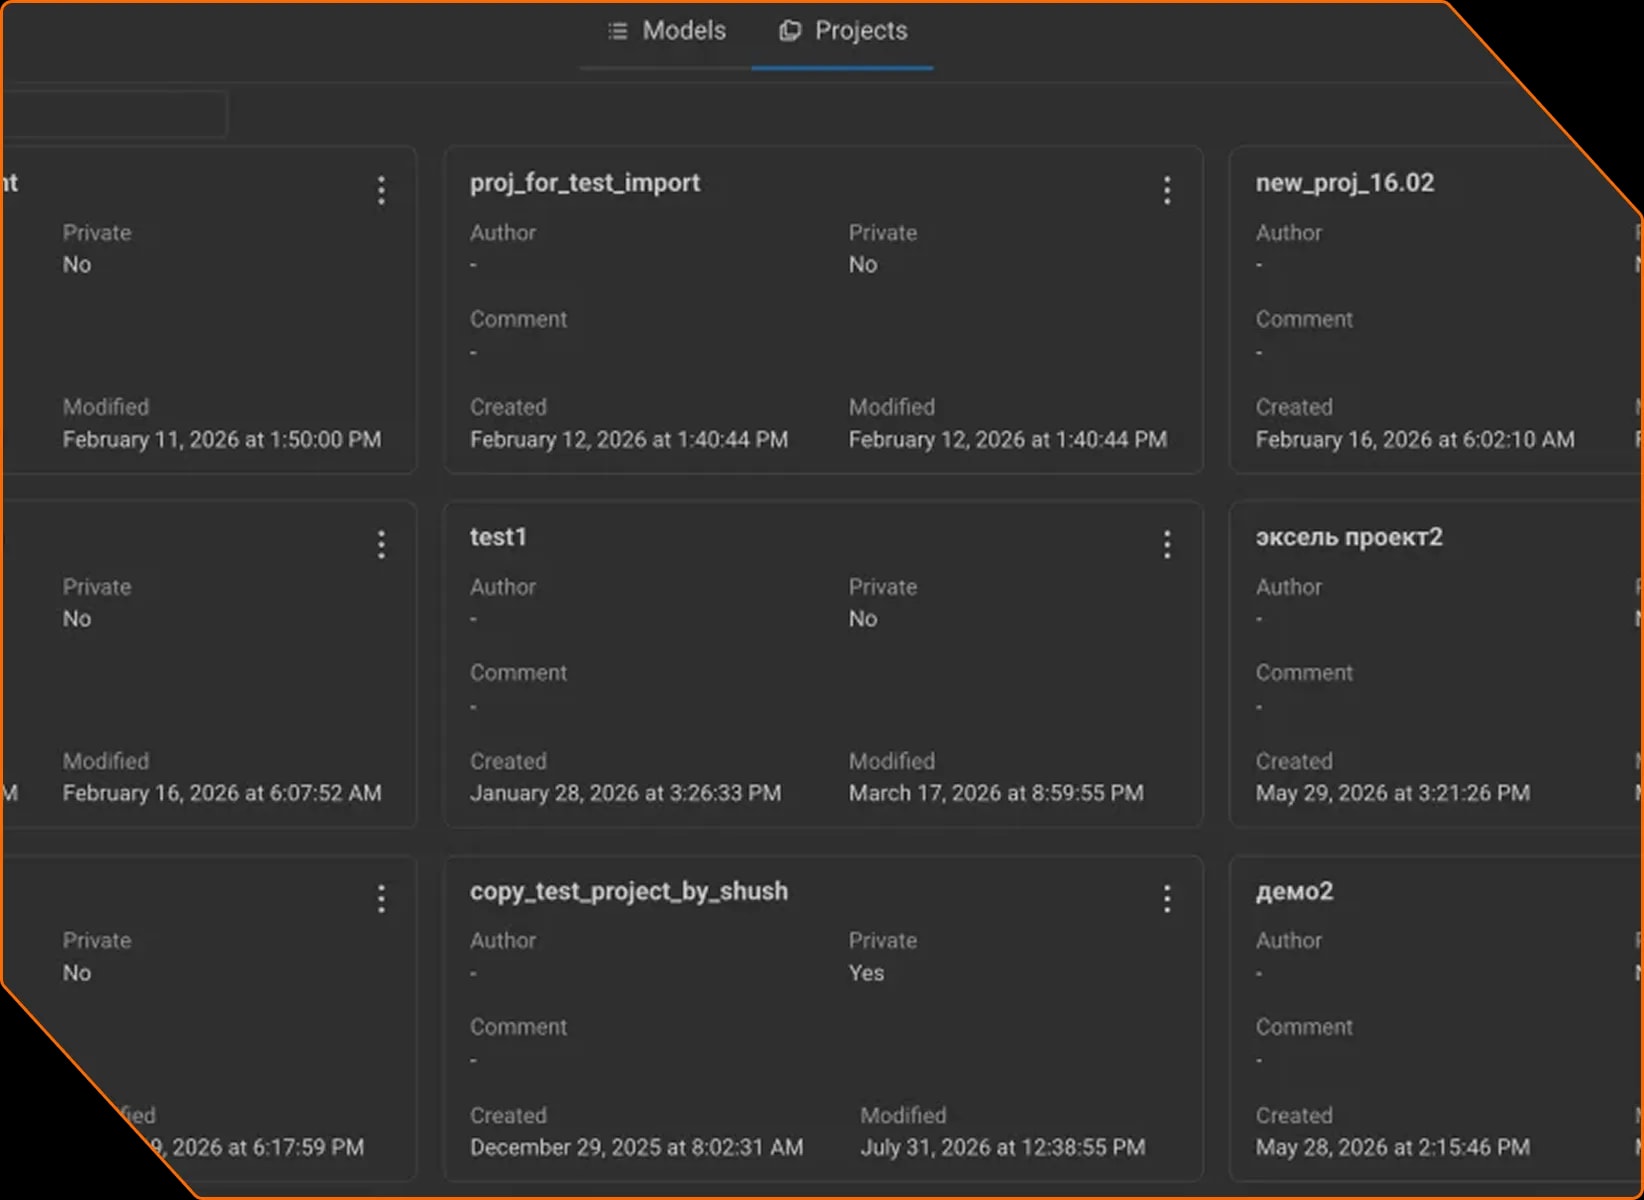
Task: Open menu on card modified February 11, 2026
Action: click(381, 190)
